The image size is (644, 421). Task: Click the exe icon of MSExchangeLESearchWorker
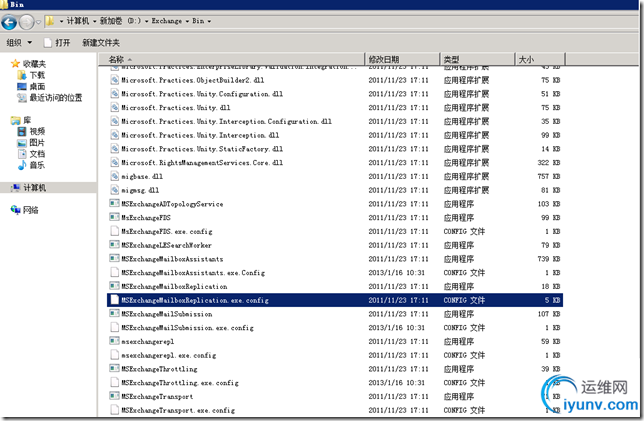(114, 244)
